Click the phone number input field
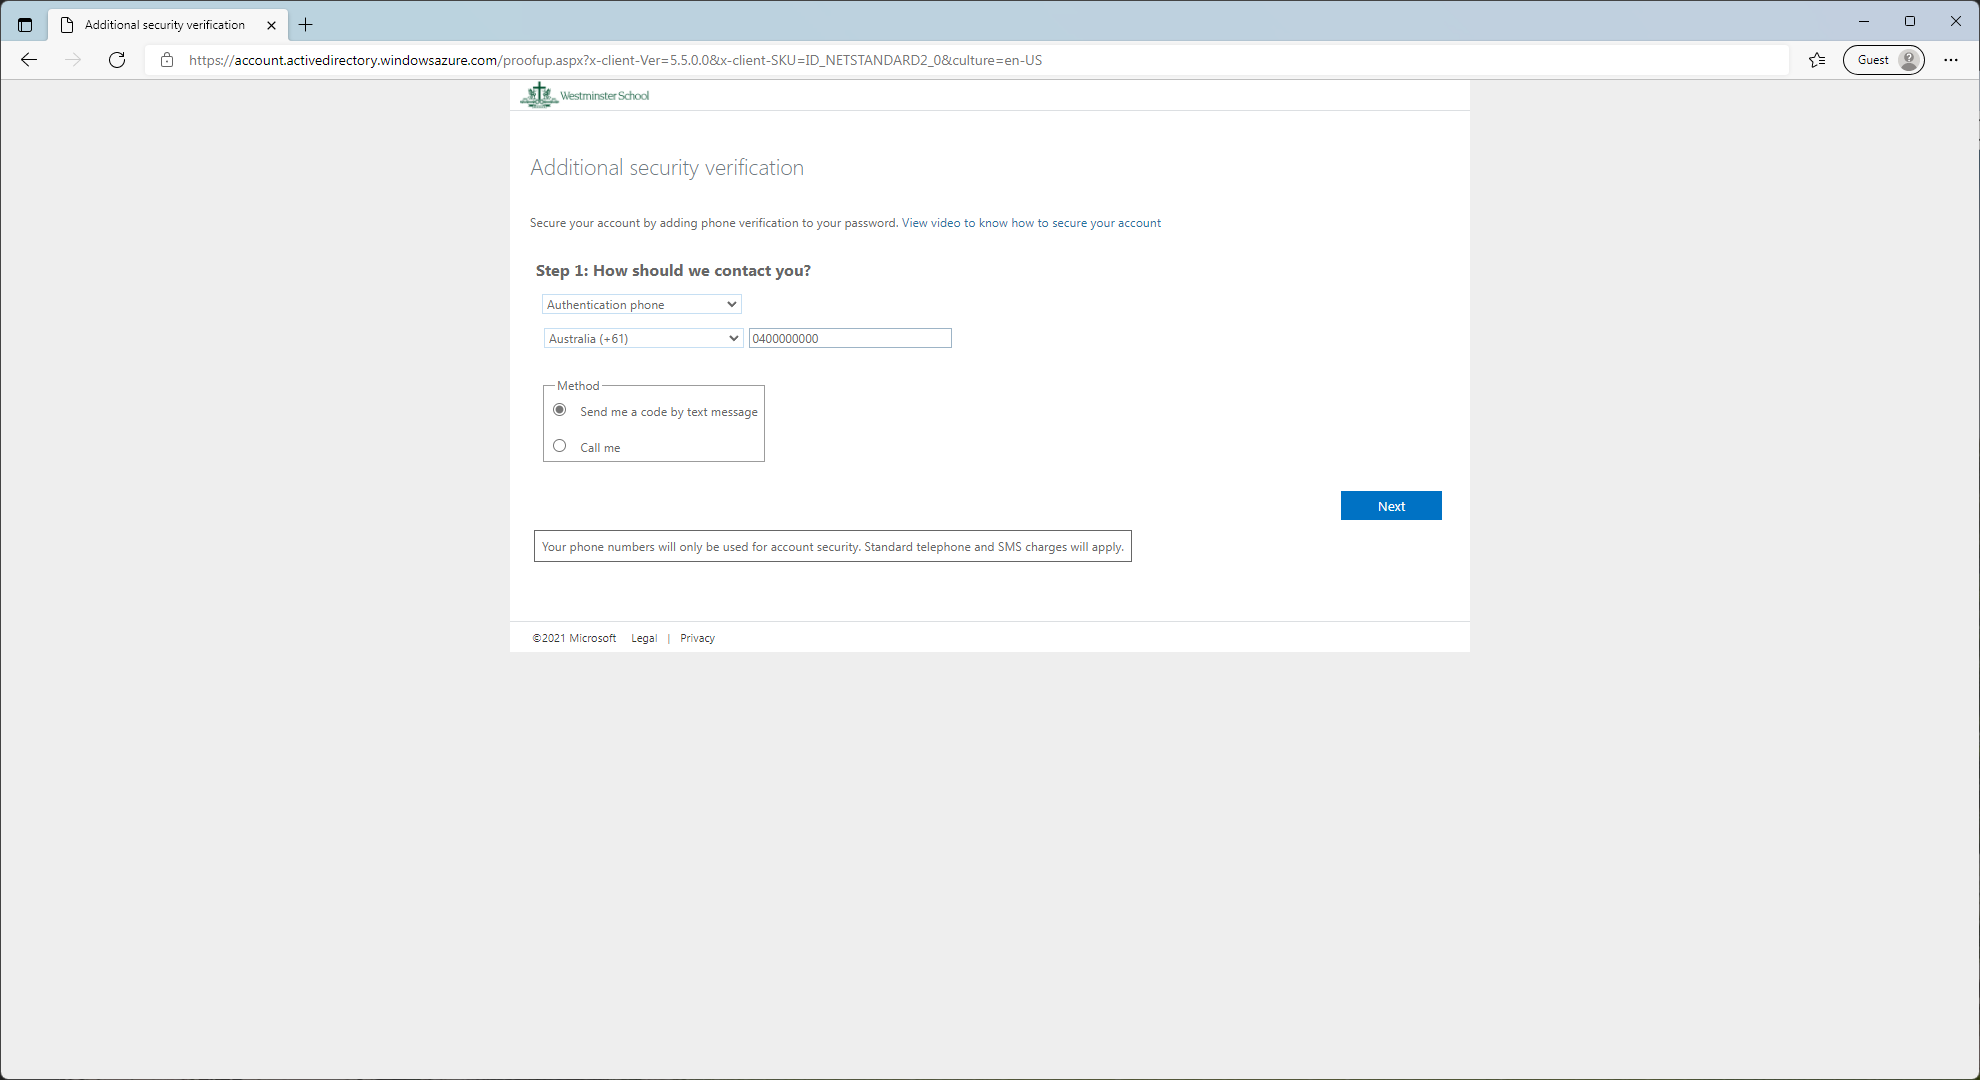1980x1080 pixels. [x=849, y=338]
